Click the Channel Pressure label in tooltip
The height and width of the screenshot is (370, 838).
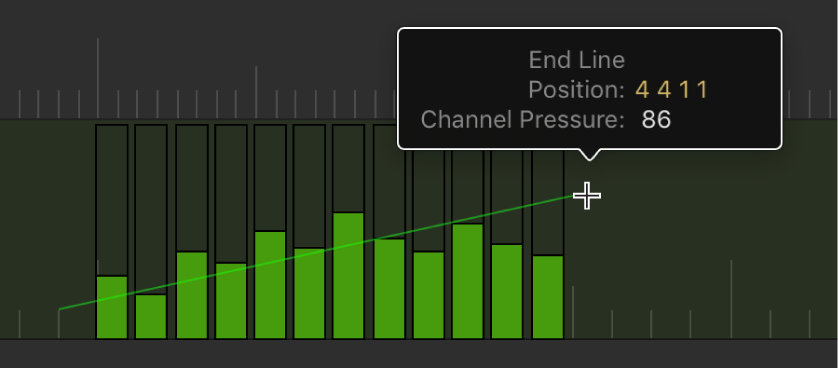tap(523, 120)
